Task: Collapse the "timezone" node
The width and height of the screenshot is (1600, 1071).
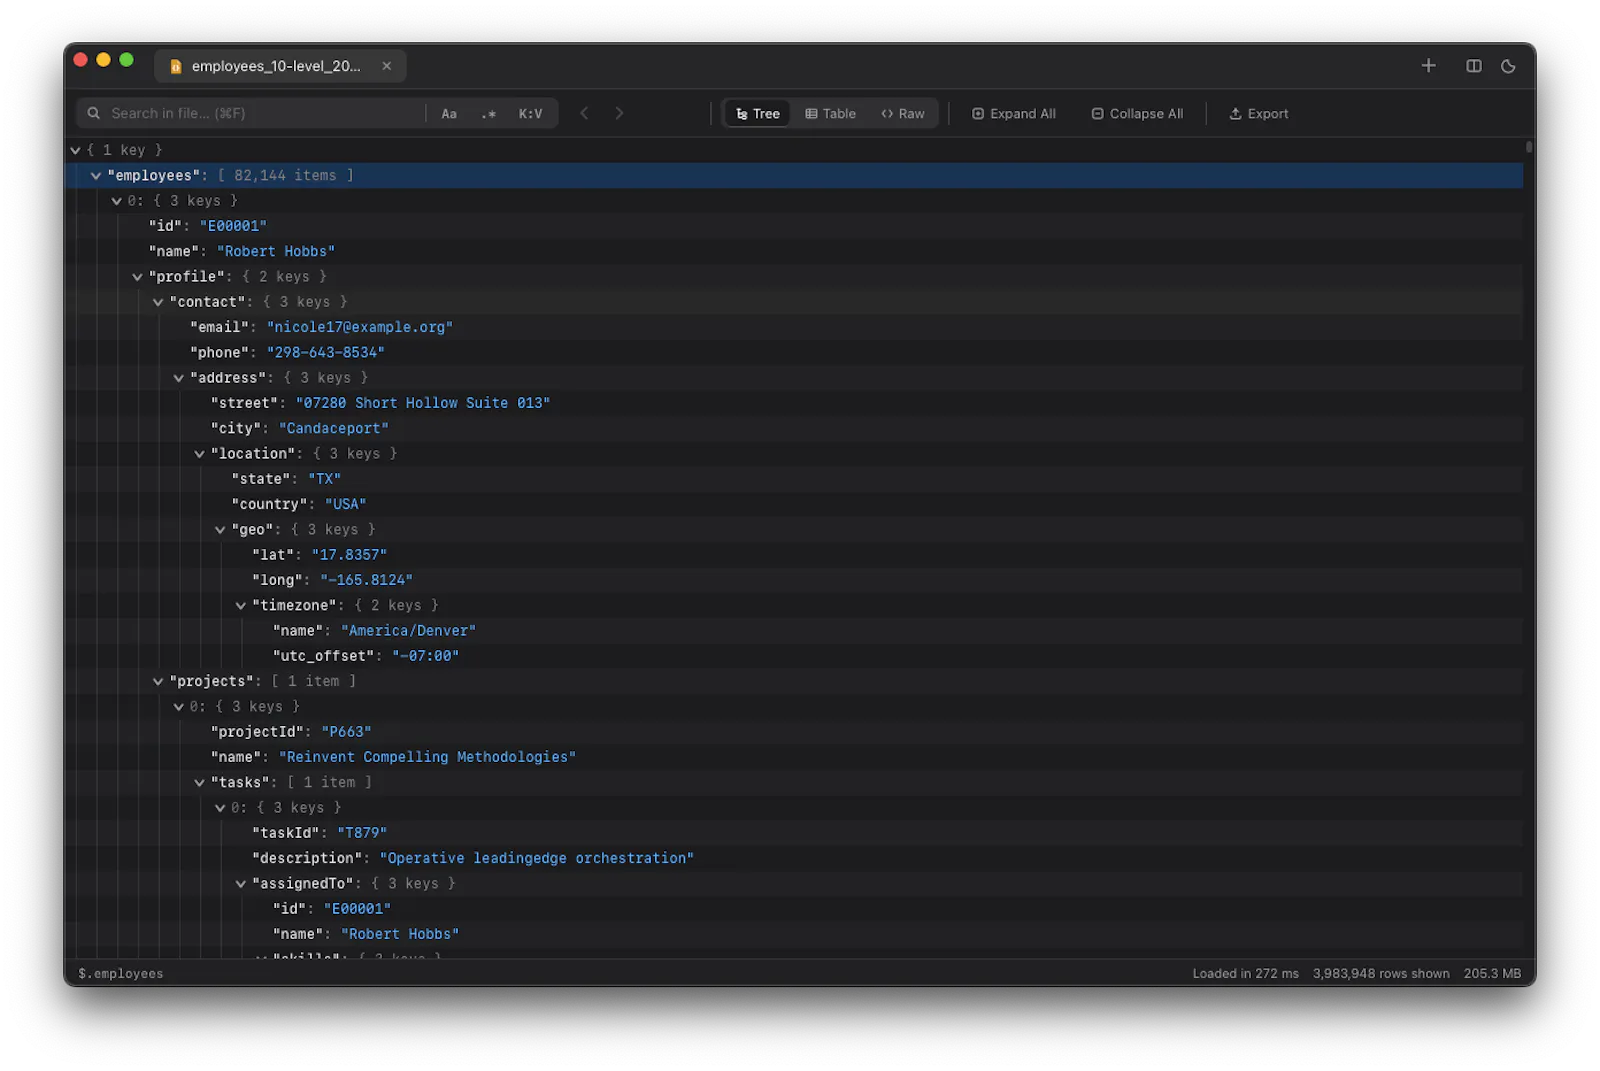Action: pyautogui.click(x=241, y=606)
